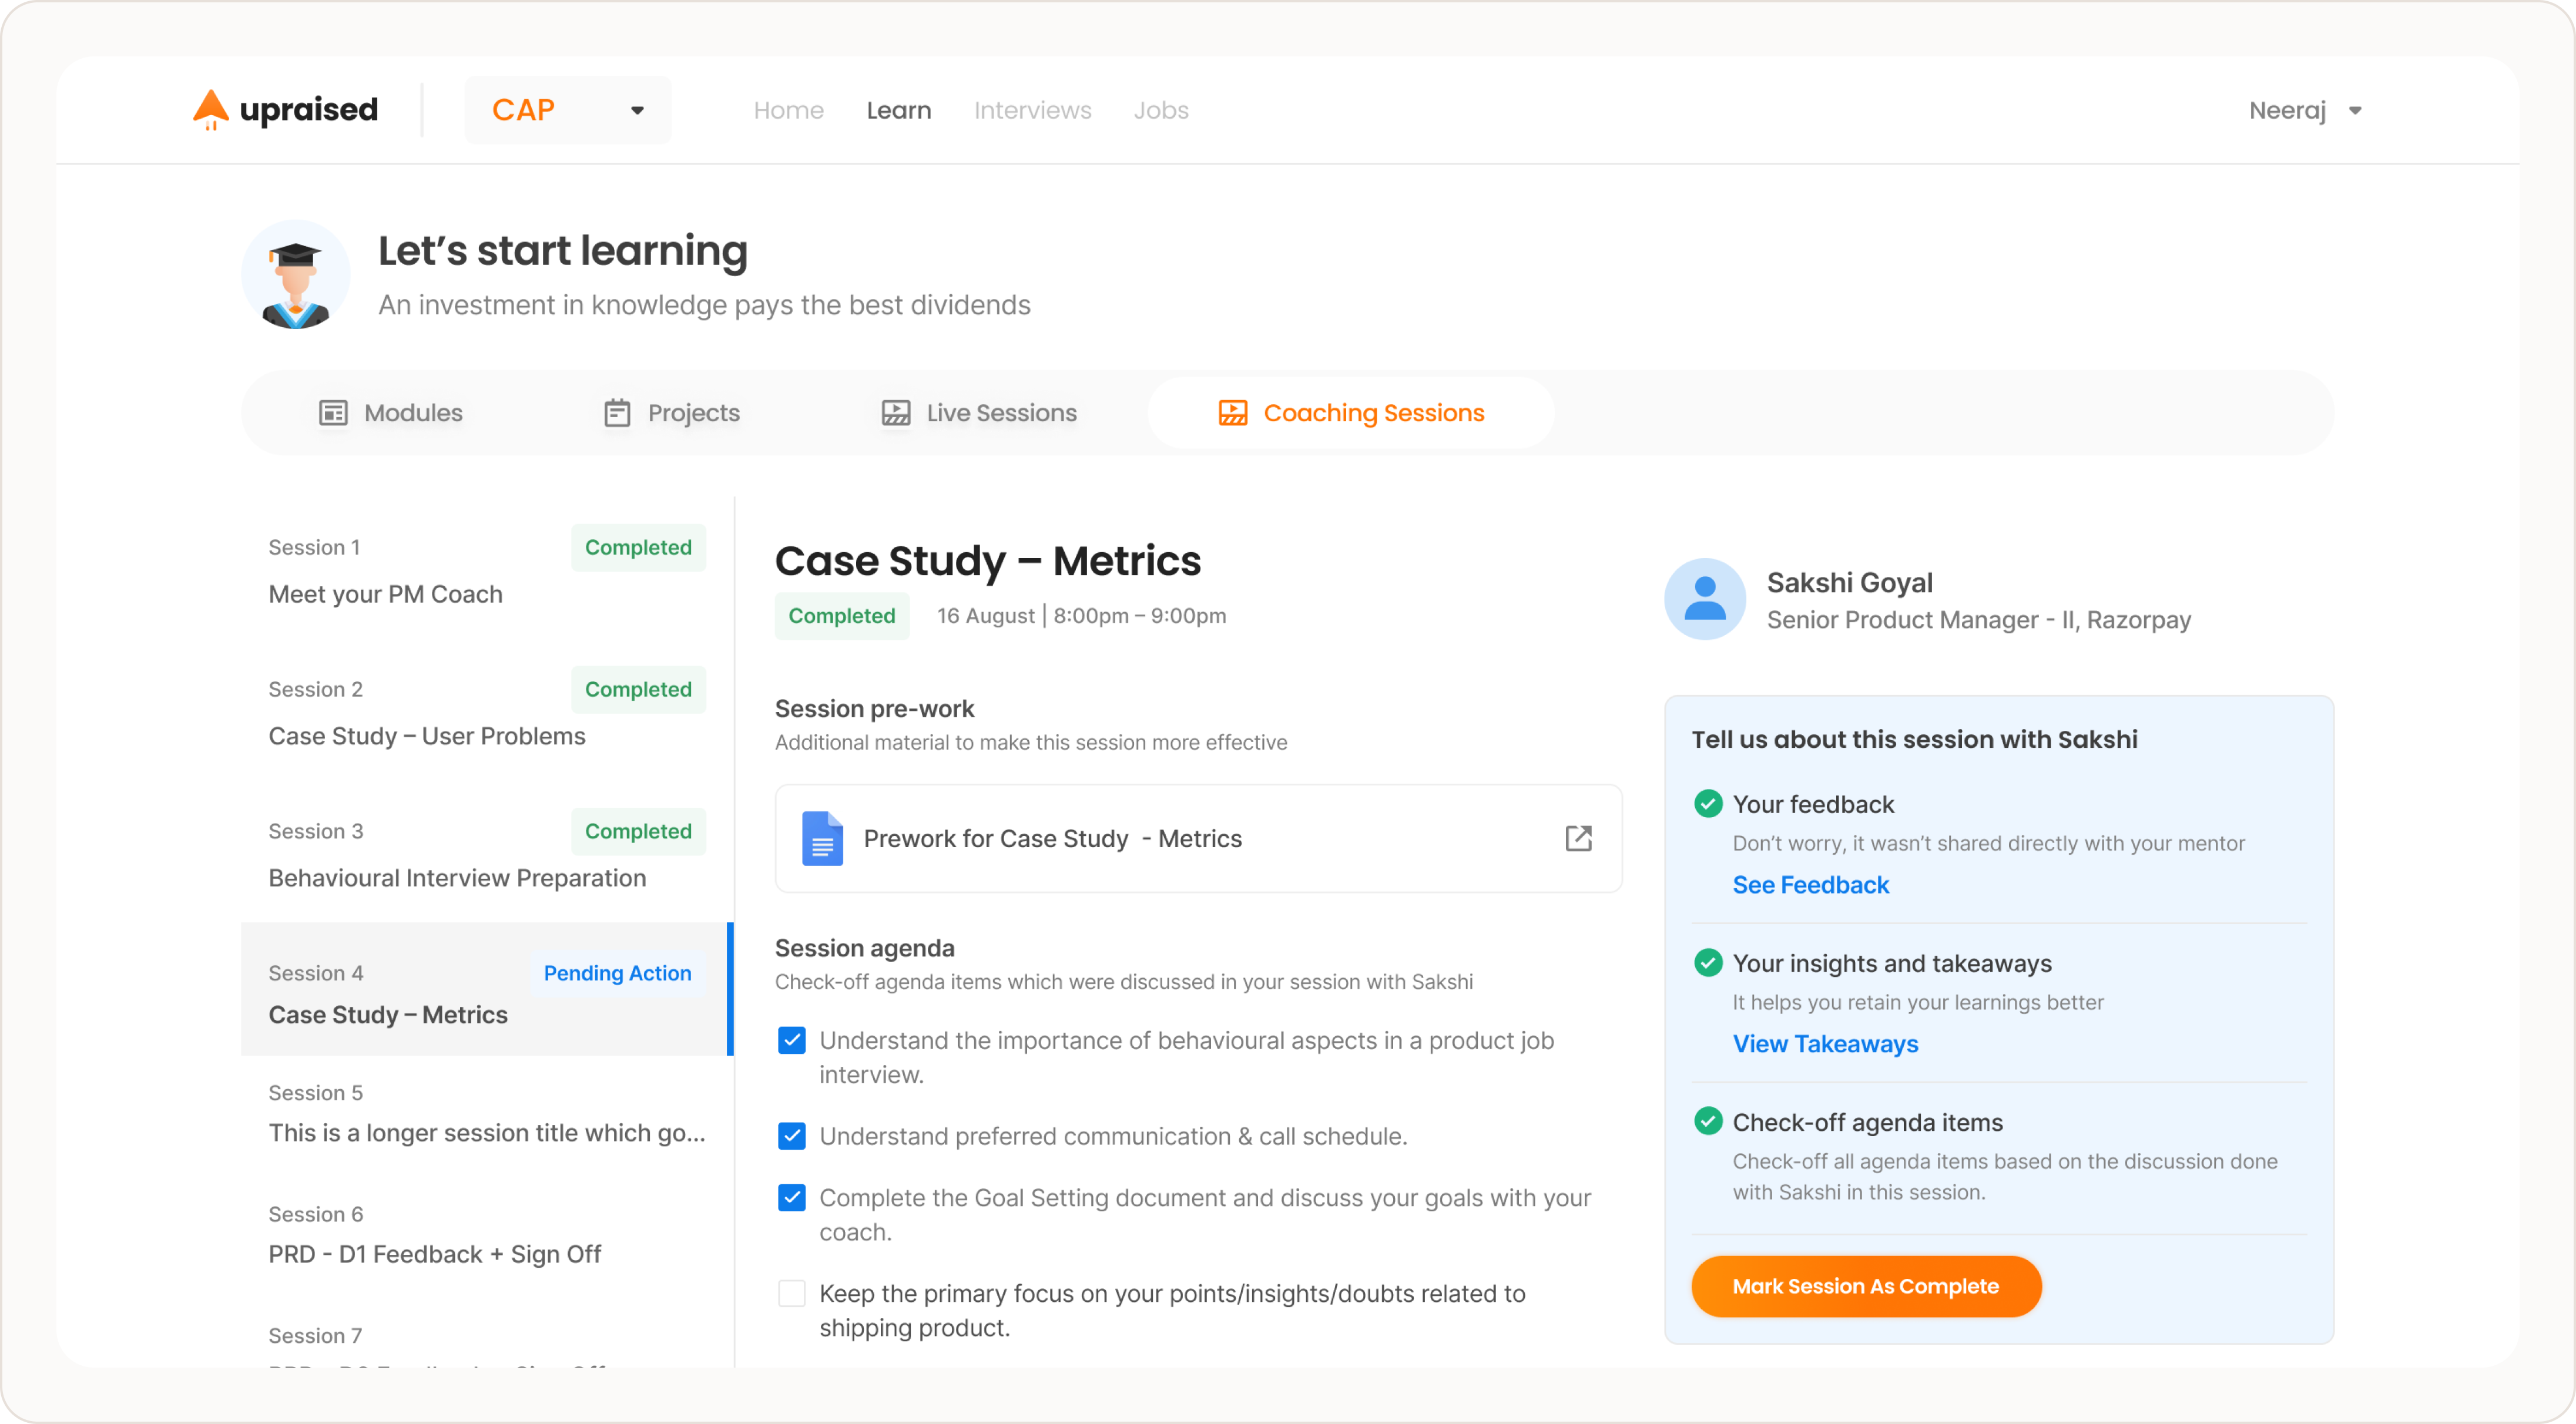Click the Live Sessions presentation icon
The image size is (2576, 1424).
(x=896, y=413)
